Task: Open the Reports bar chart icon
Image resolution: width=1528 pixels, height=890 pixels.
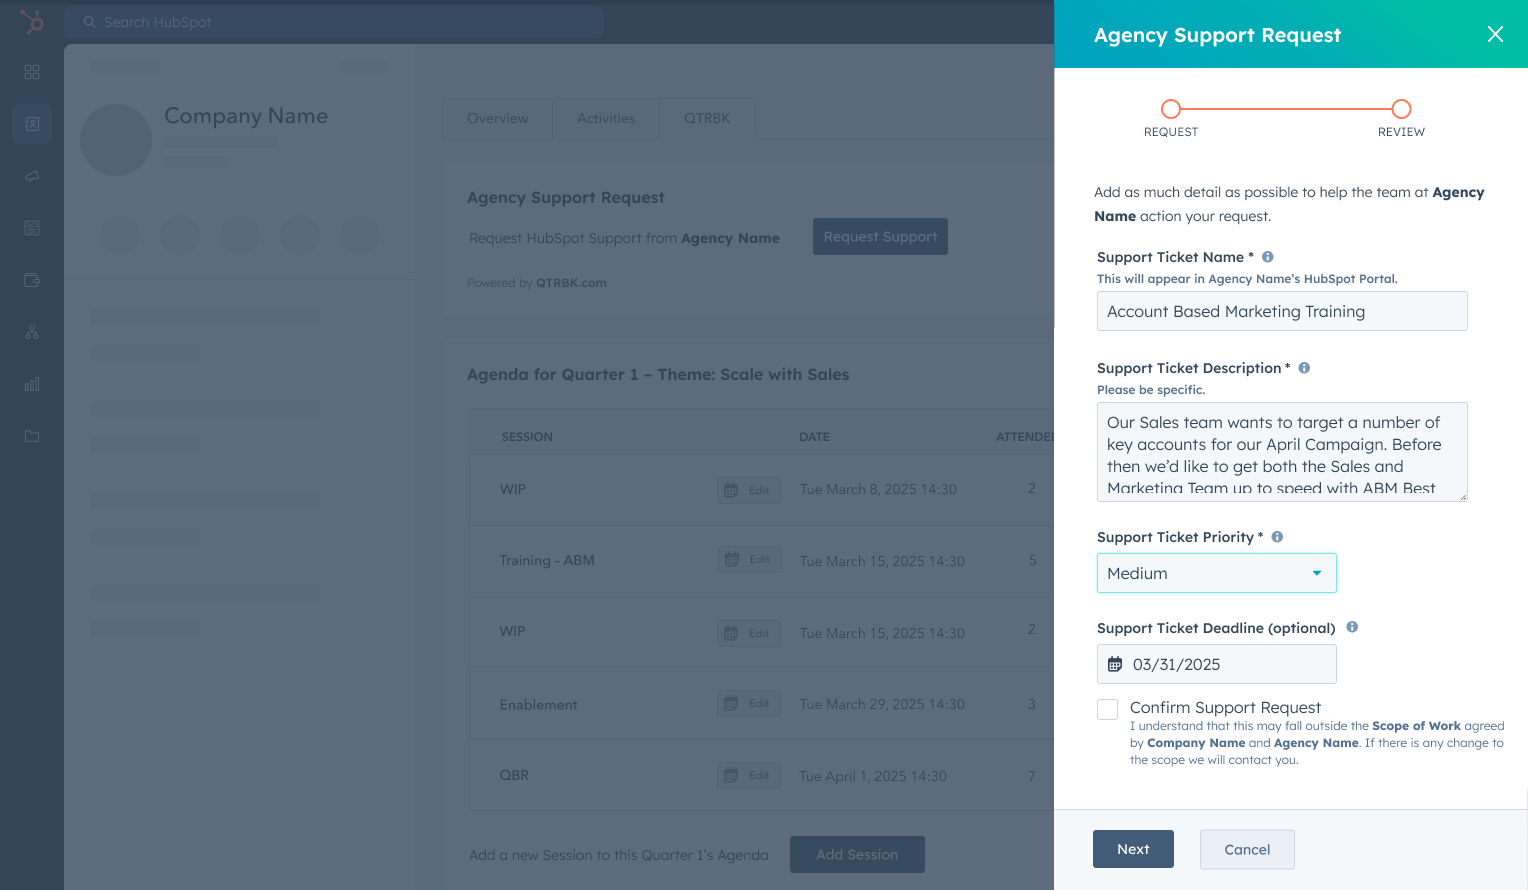Action: 32,384
